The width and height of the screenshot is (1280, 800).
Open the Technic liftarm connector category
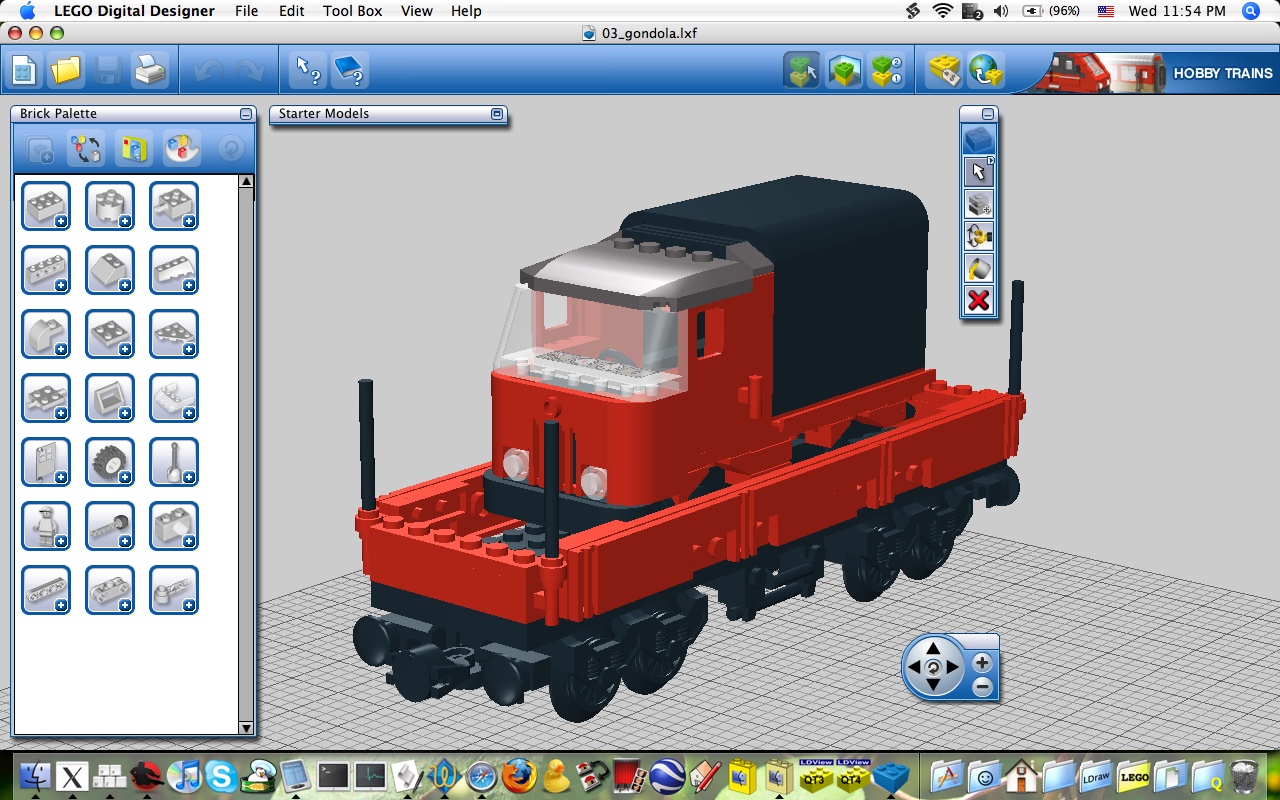[x=110, y=590]
